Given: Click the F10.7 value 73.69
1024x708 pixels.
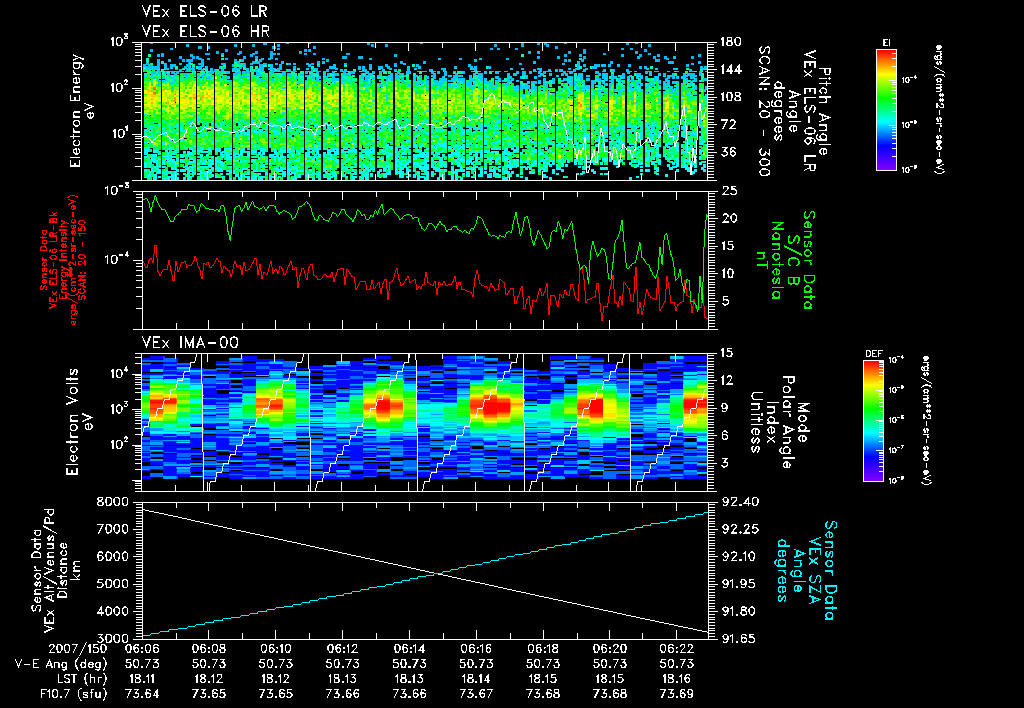Looking at the screenshot, I should (677, 694).
